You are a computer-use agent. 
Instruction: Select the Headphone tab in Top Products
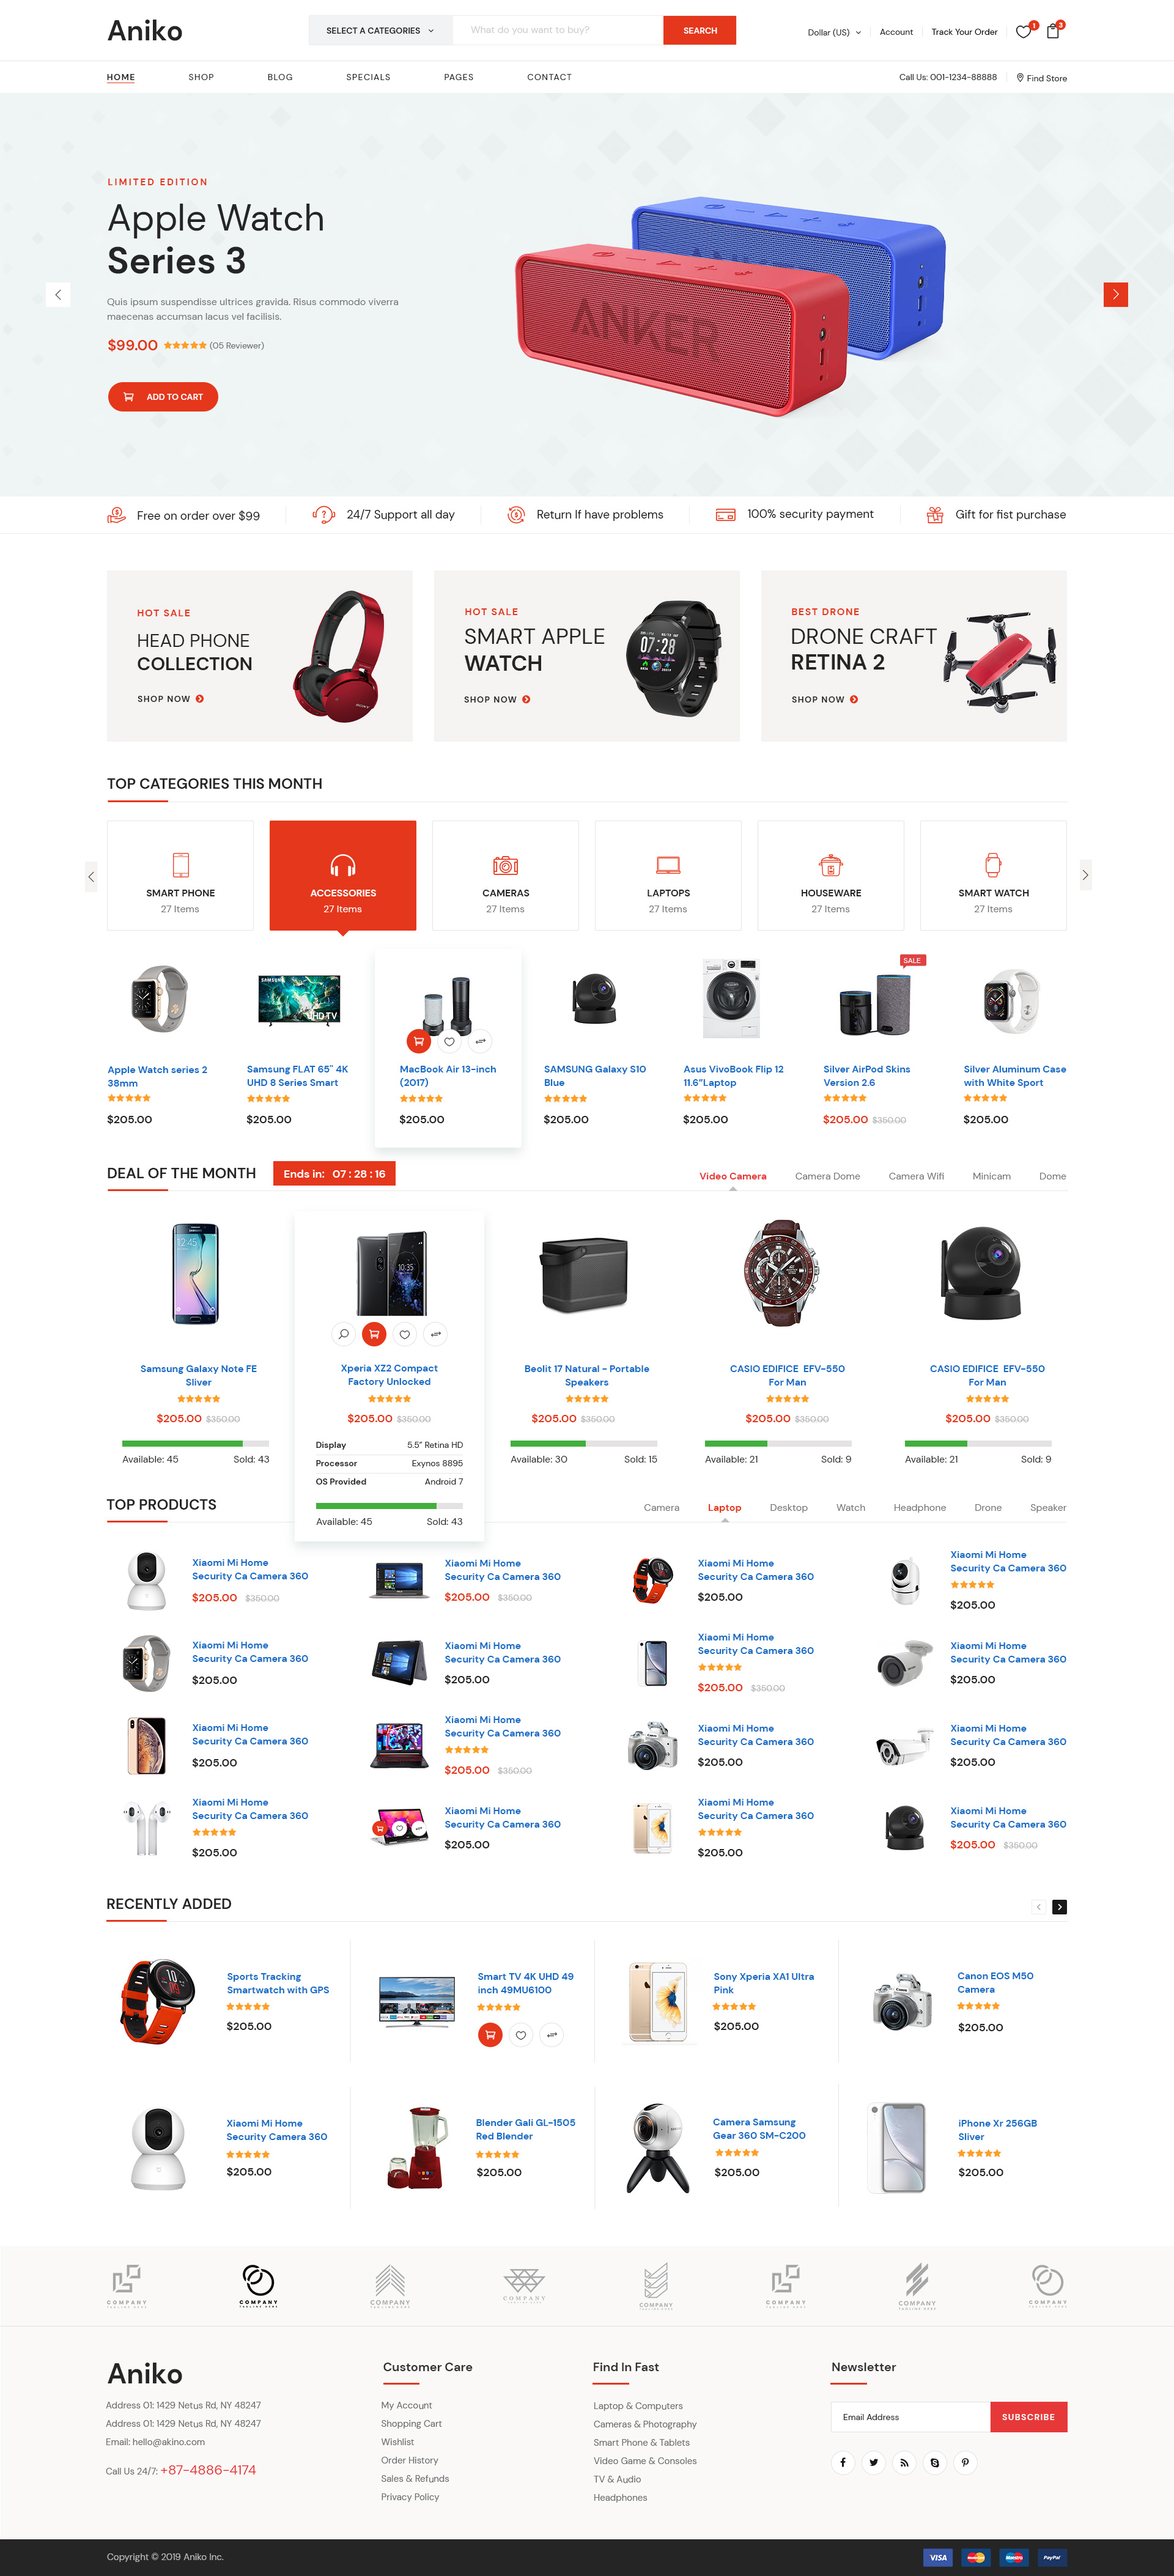point(919,1507)
